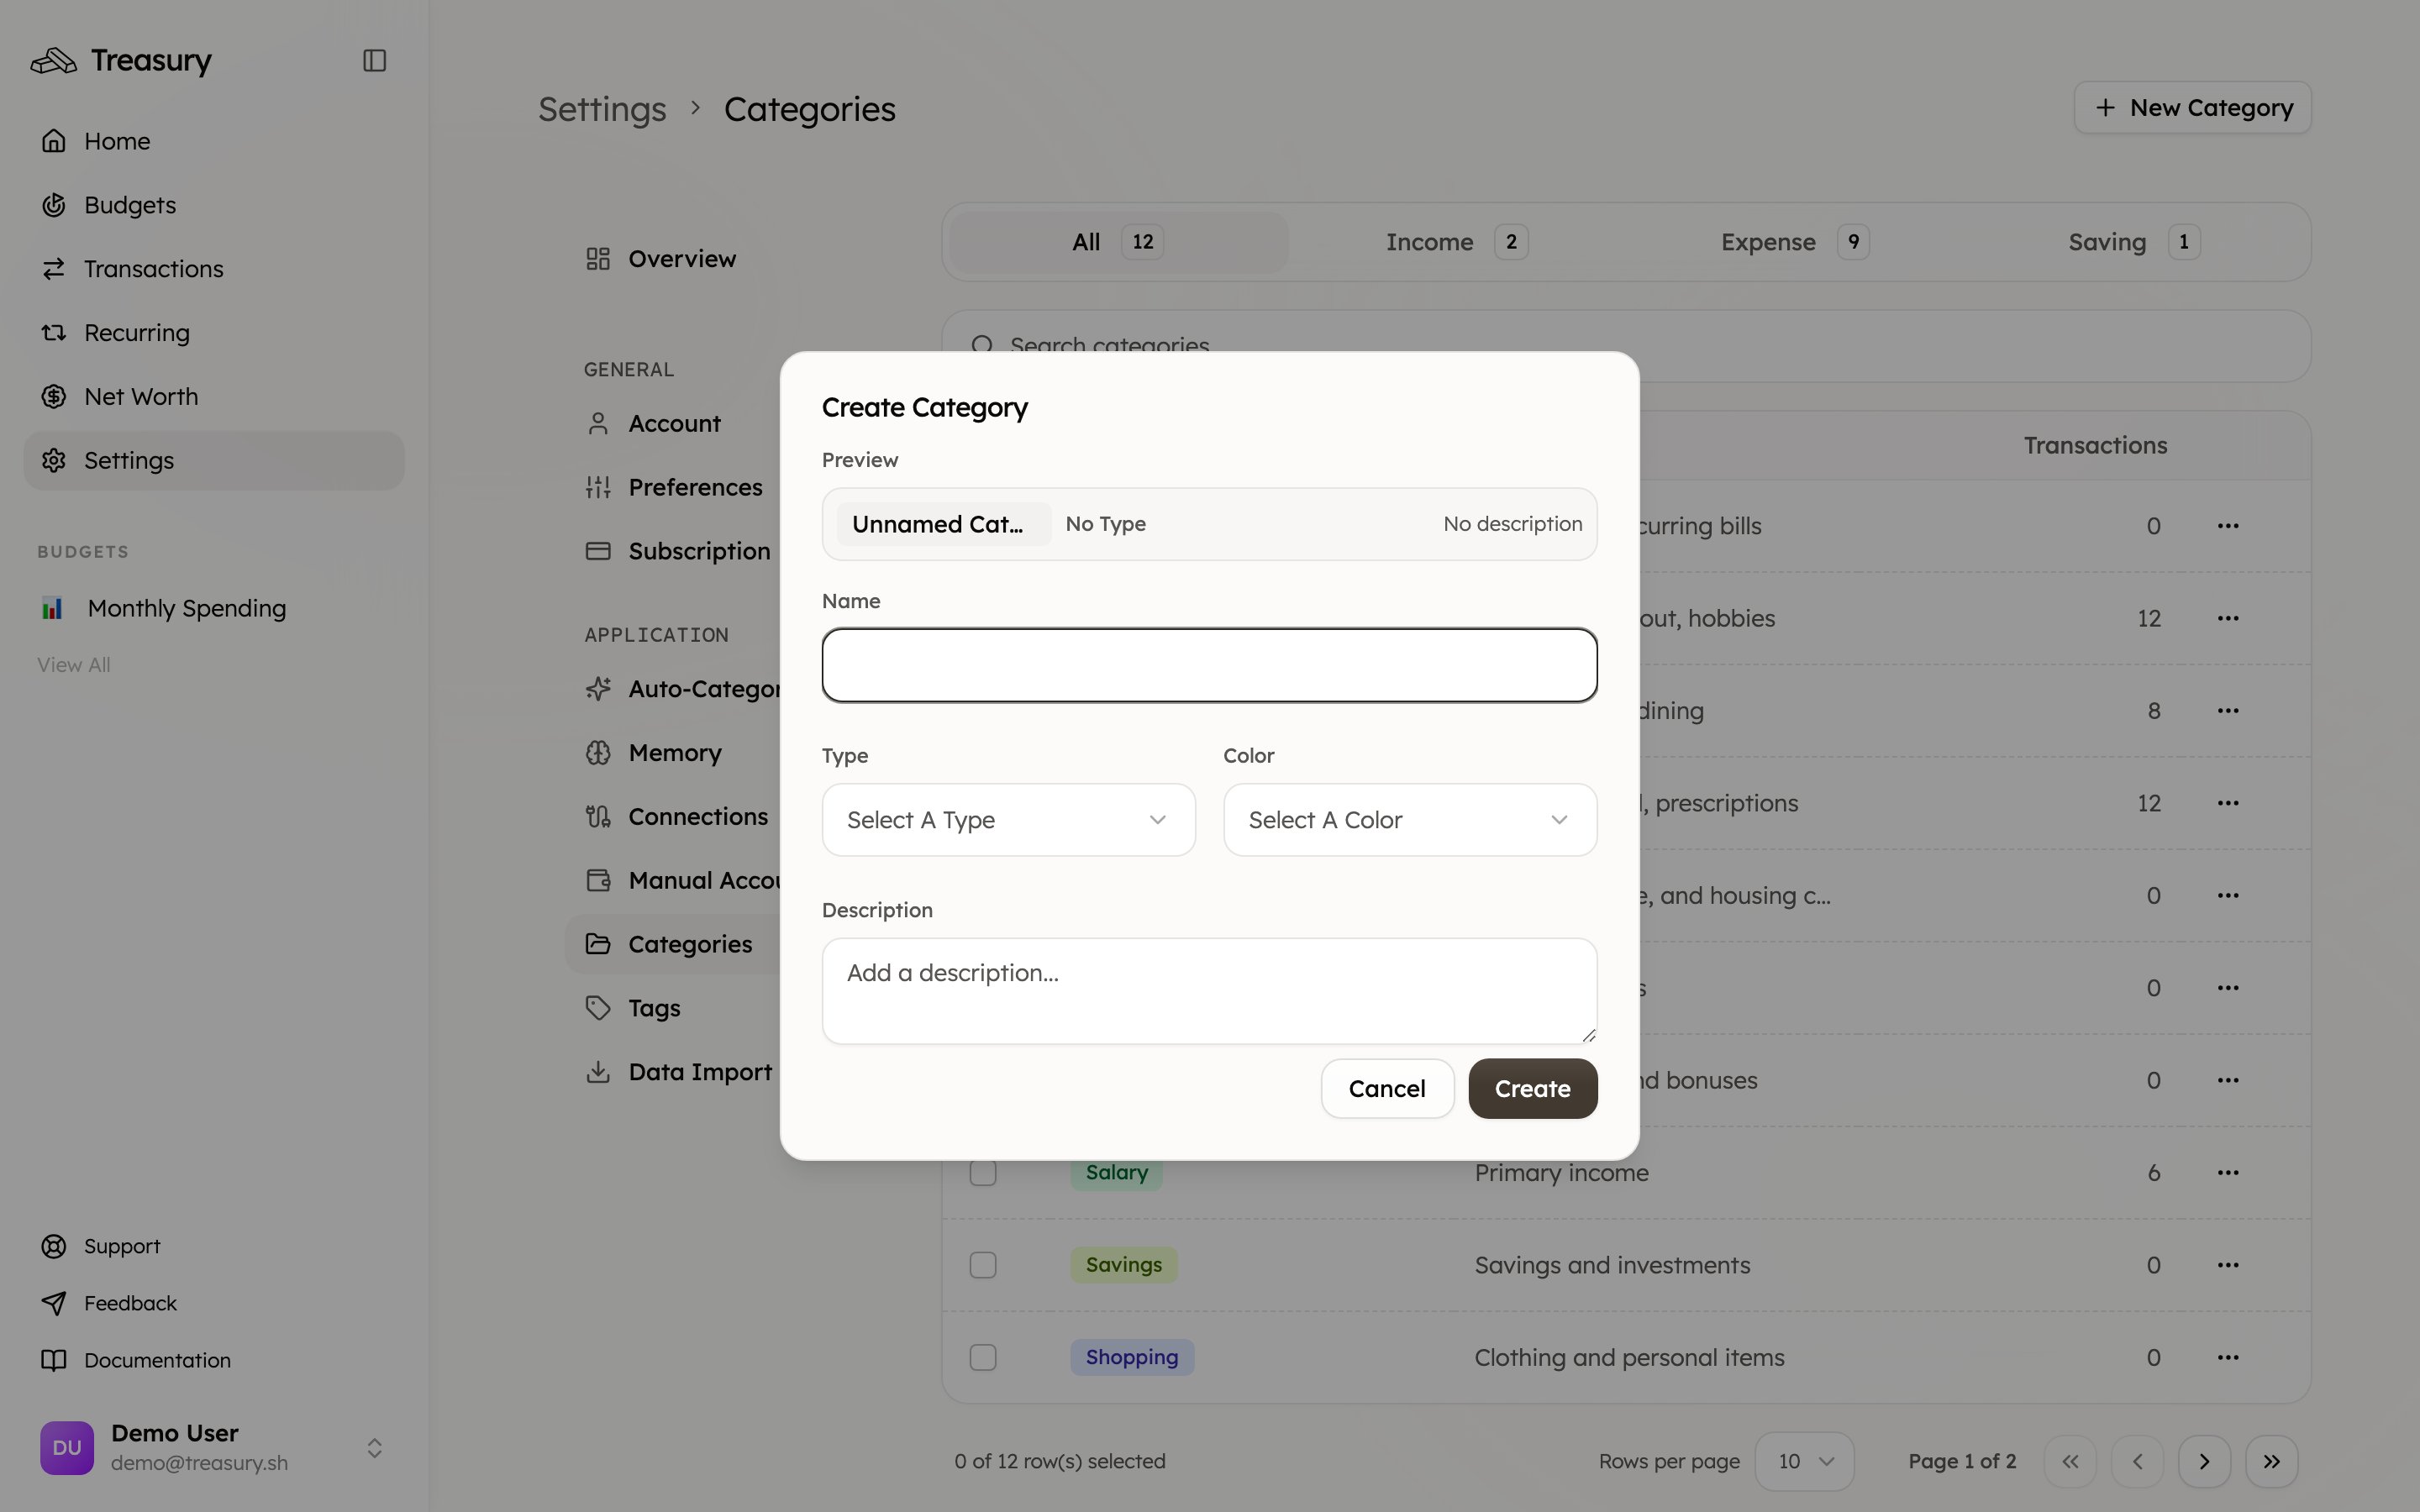Expand the Select A Color dropdown
This screenshot has width=2420, height=1512.
(1410, 820)
